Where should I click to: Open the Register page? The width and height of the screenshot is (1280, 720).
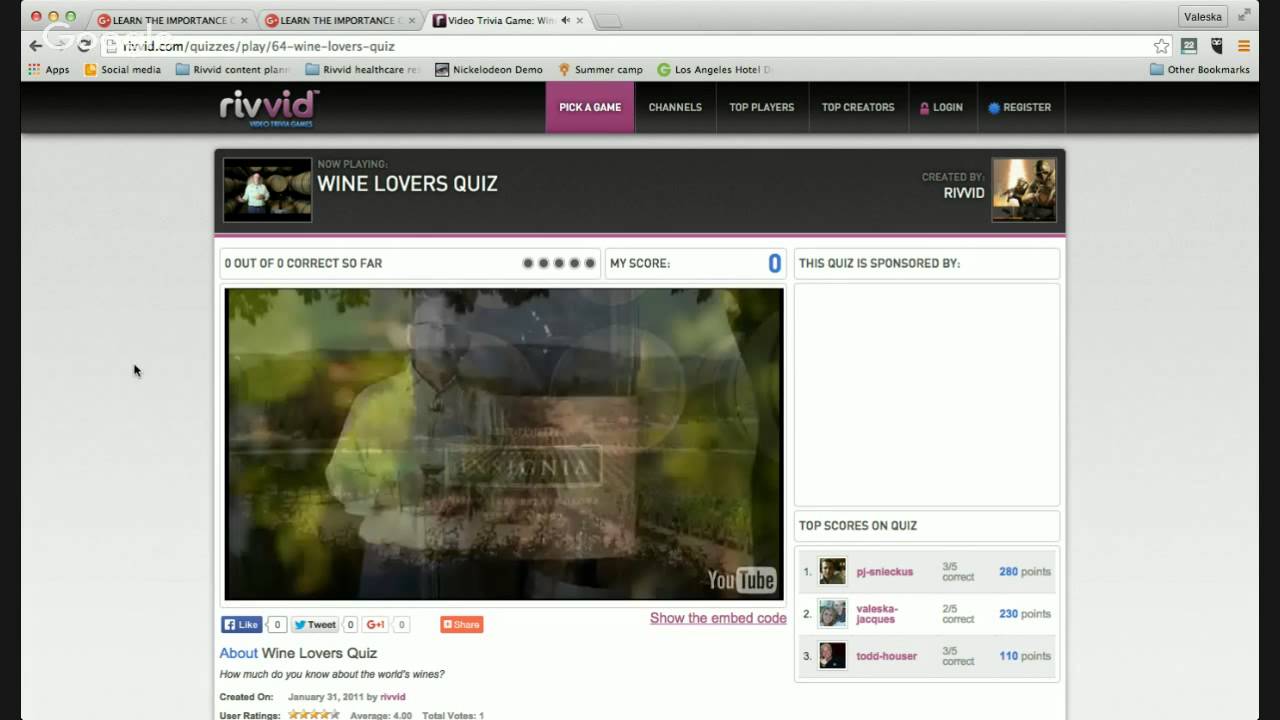(x=1019, y=107)
